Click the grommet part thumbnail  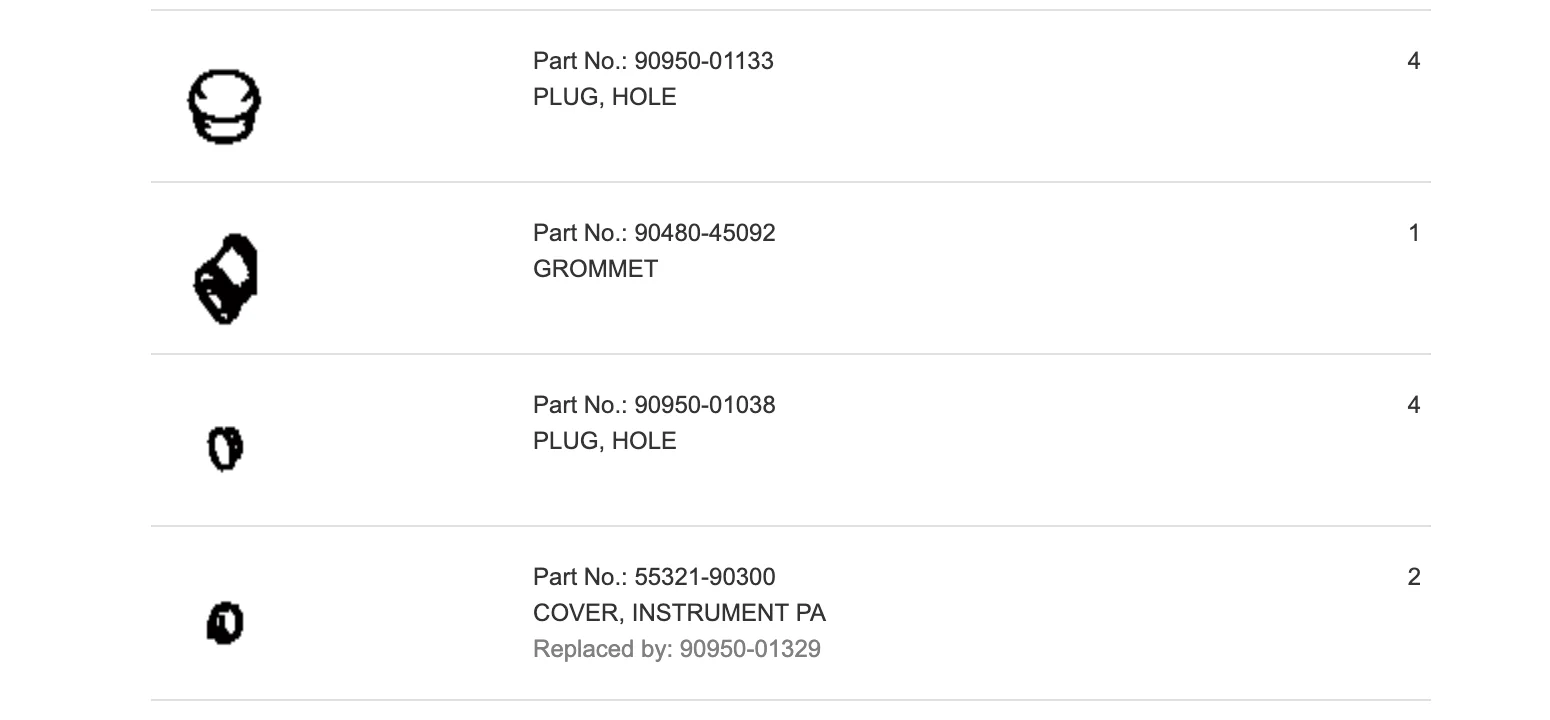point(225,279)
